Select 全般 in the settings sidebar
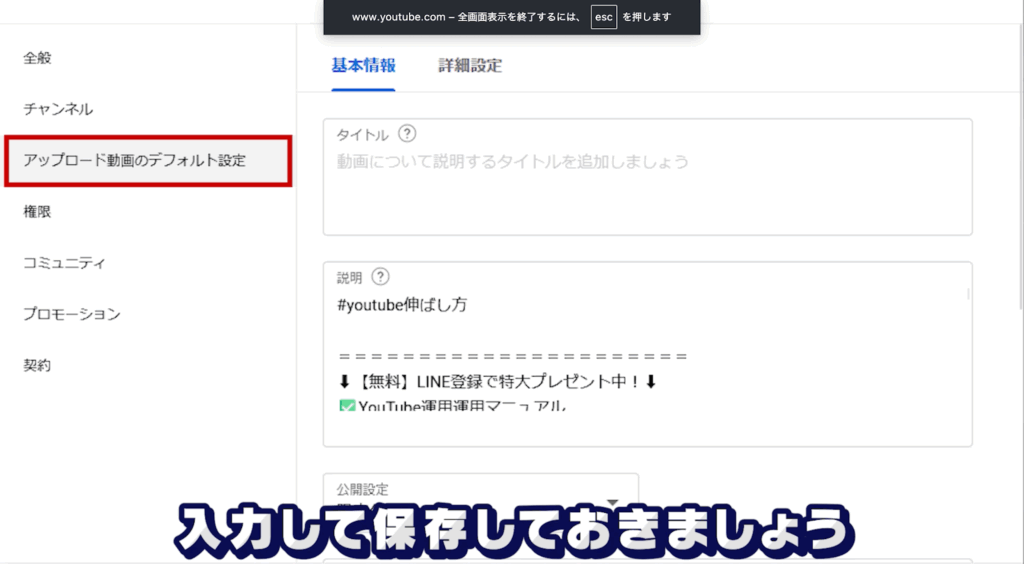Image resolution: width=1024 pixels, height=564 pixels. click(37, 58)
